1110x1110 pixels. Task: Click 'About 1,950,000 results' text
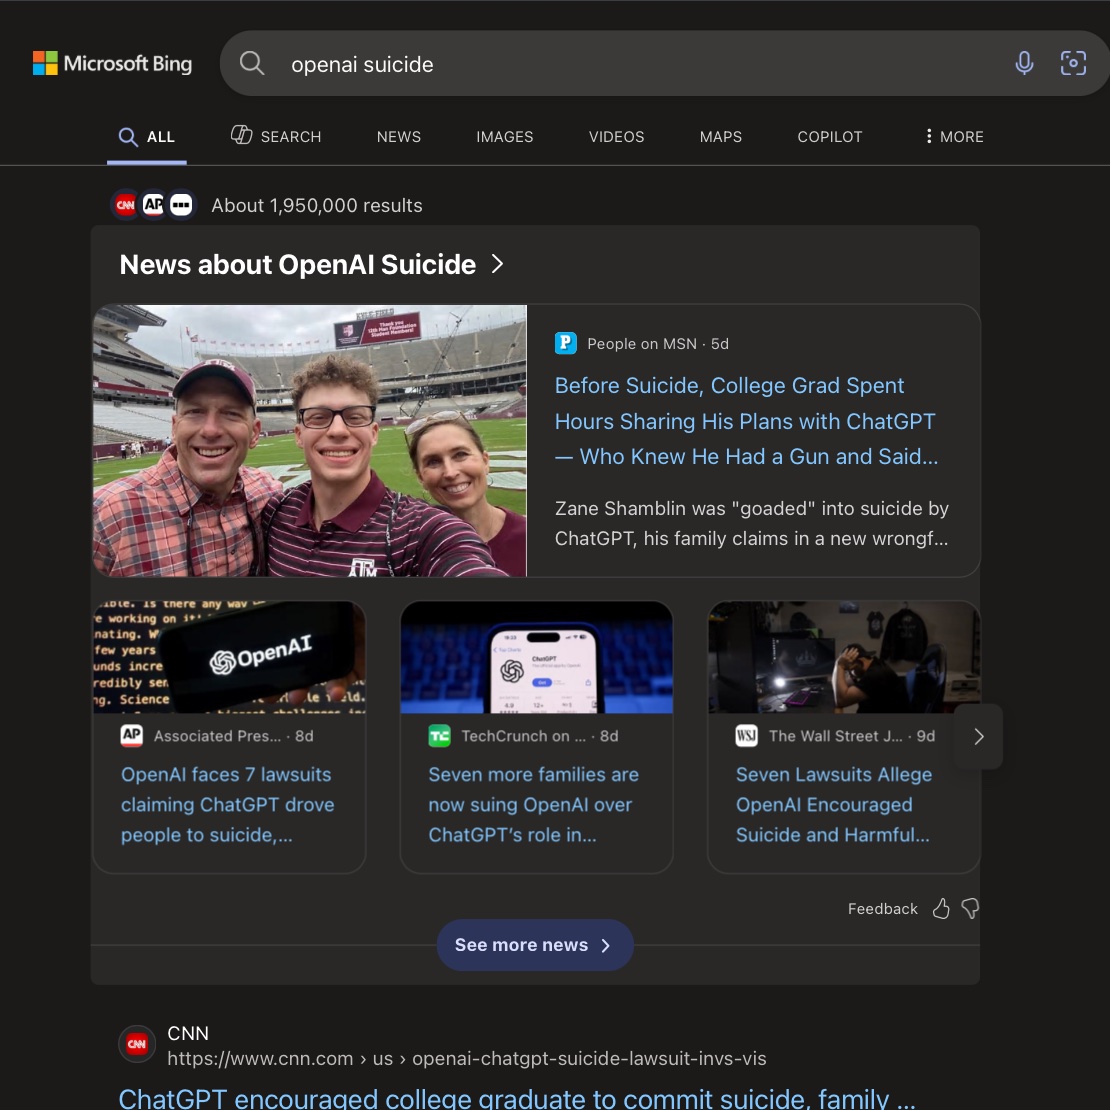[316, 205]
